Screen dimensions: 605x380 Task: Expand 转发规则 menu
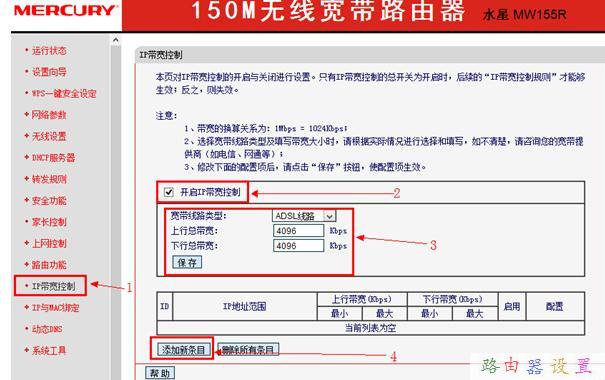point(49,179)
